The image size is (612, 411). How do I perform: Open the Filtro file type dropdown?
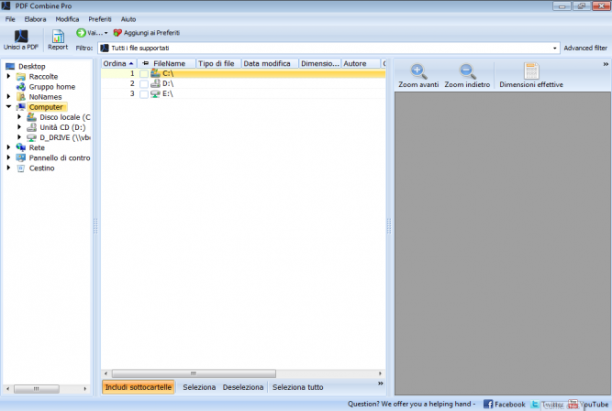pyautogui.click(x=329, y=48)
